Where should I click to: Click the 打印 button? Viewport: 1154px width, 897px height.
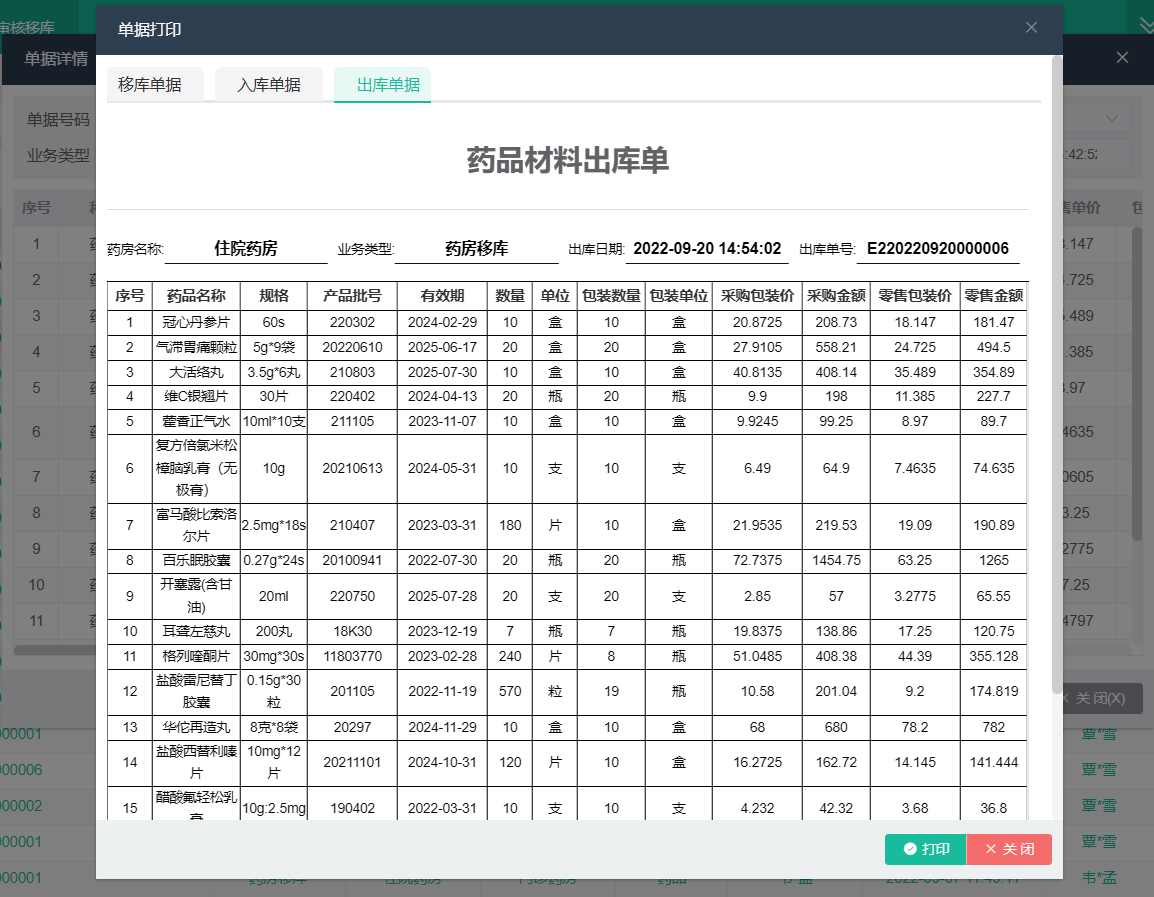[x=925, y=848]
